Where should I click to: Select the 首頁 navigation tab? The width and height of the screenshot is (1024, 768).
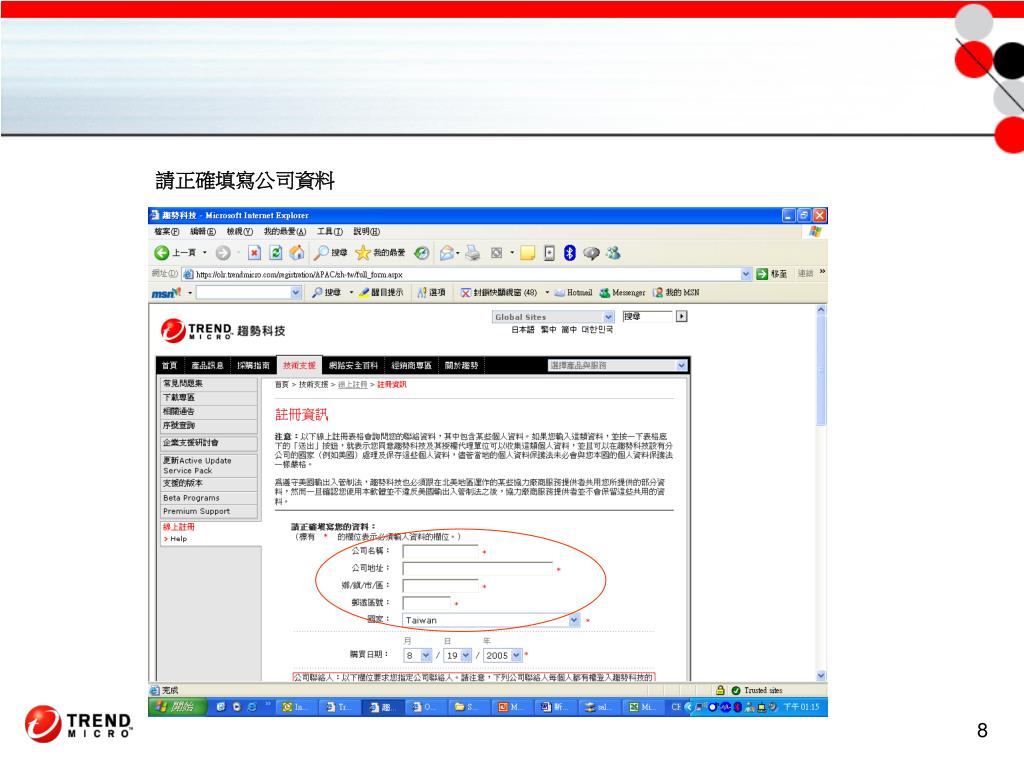click(x=170, y=365)
